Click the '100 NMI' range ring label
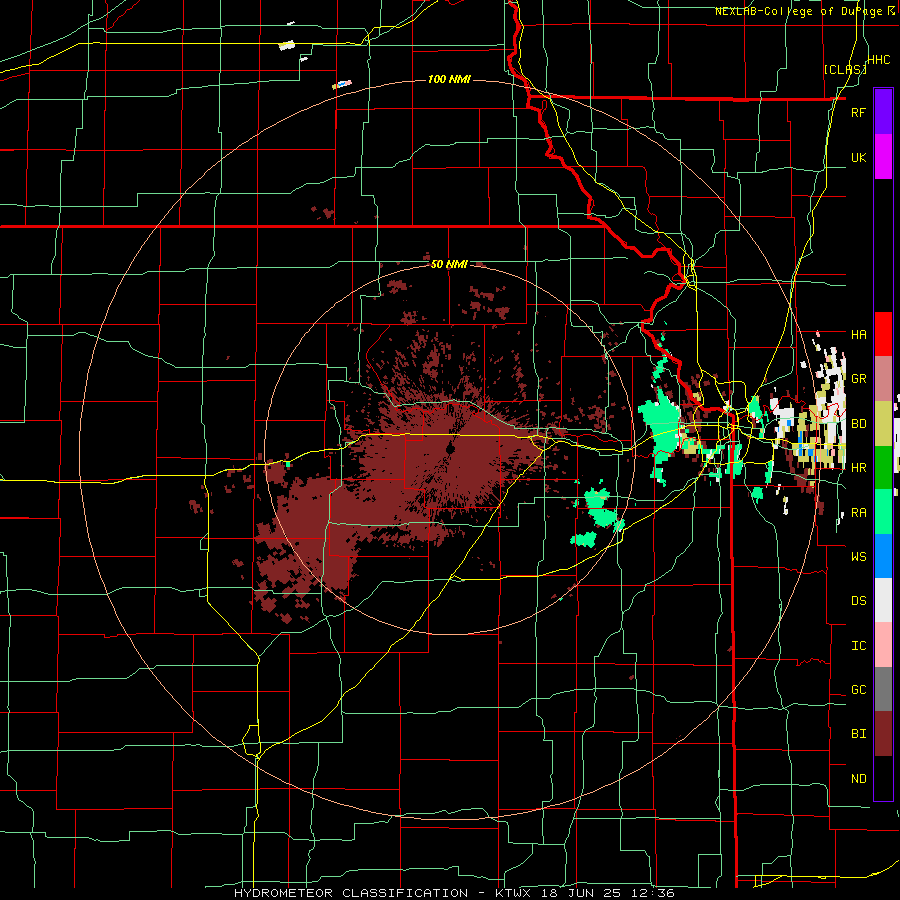The height and width of the screenshot is (900, 900). [x=449, y=79]
